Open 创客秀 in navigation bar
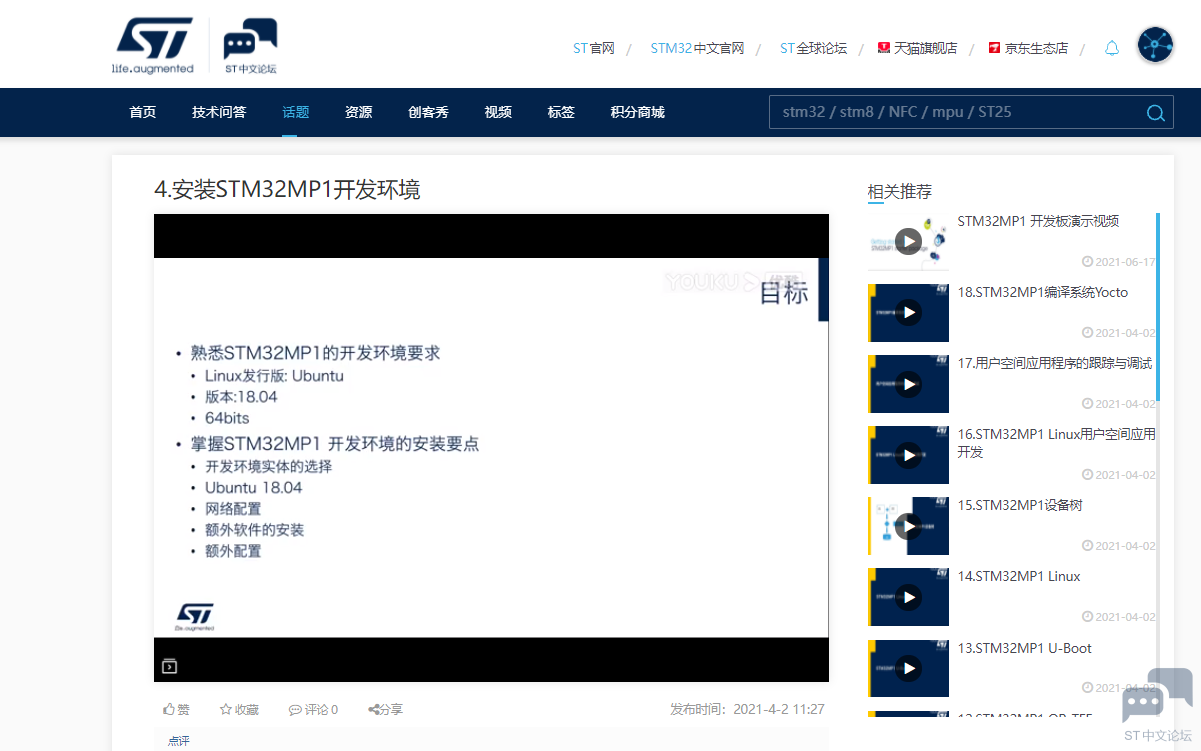 coord(428,112)
